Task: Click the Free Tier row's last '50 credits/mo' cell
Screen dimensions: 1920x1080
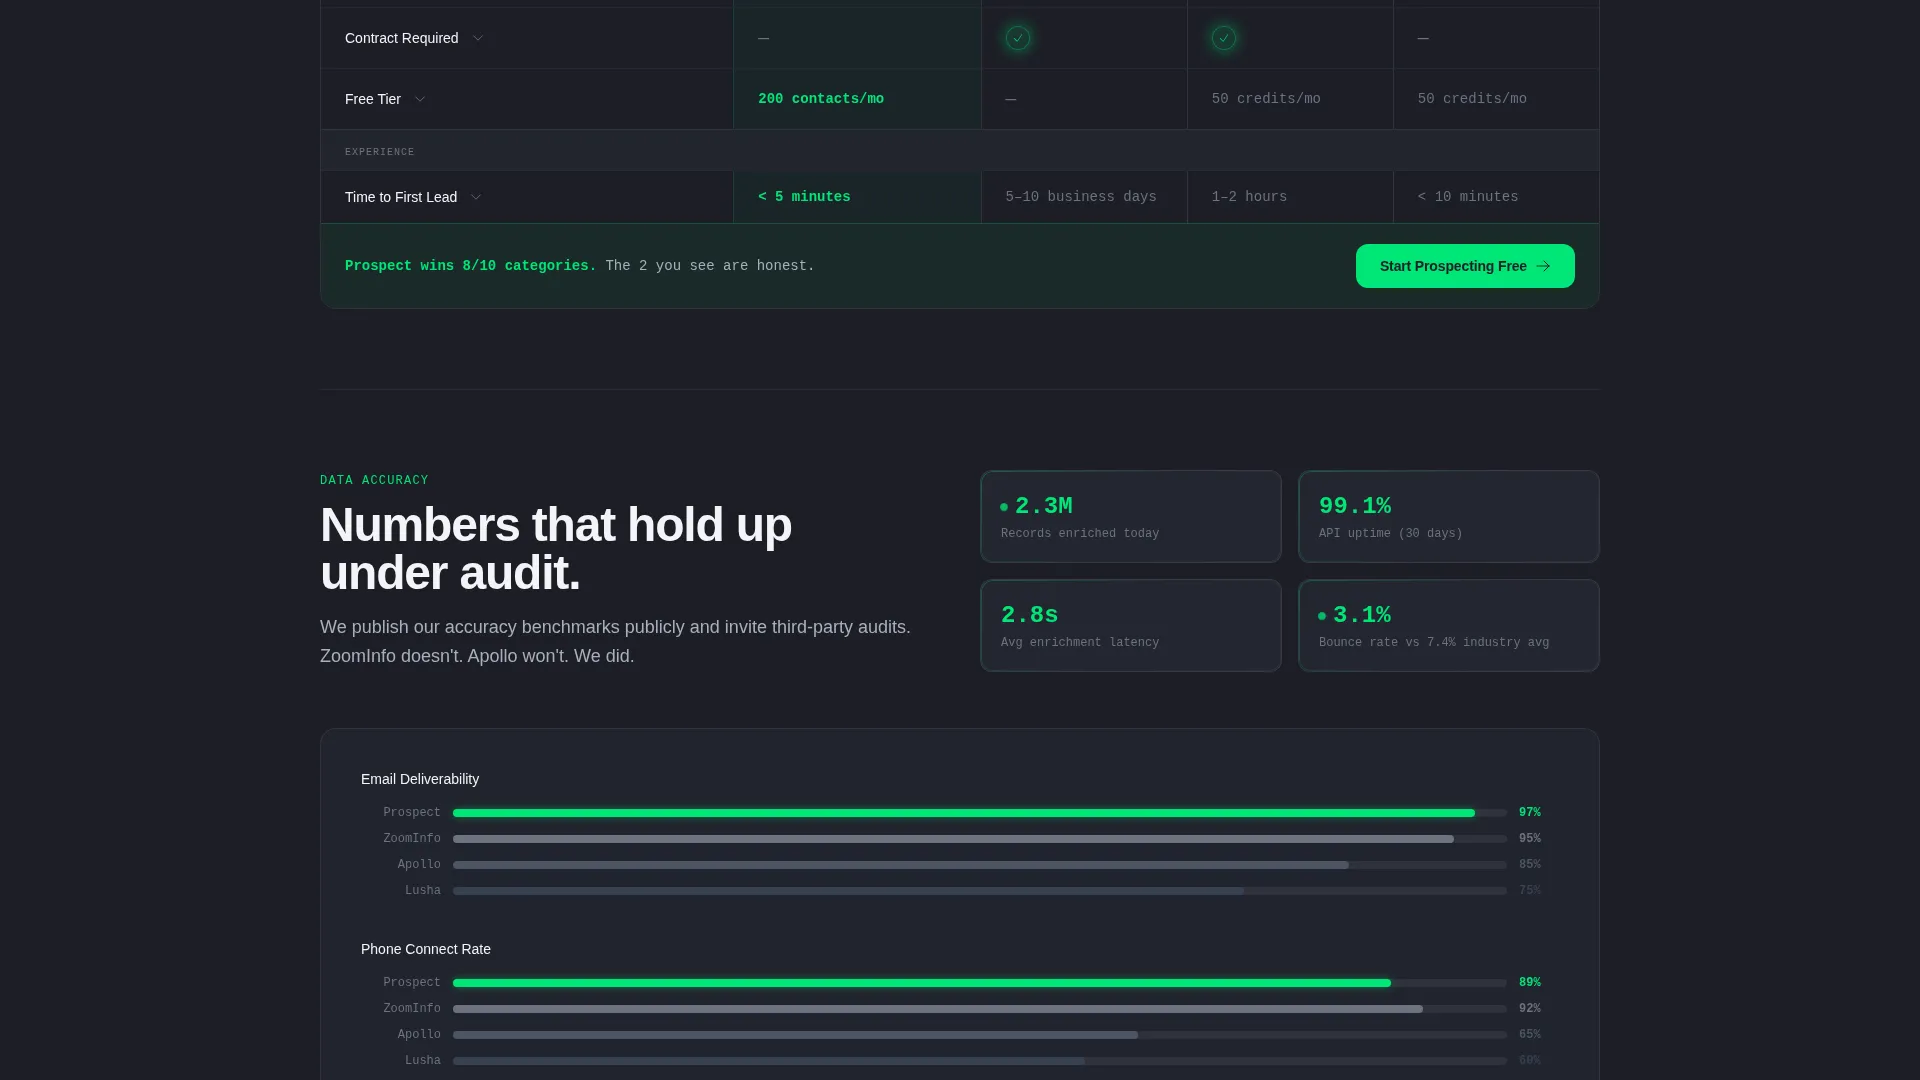Action: [1496, 99]
